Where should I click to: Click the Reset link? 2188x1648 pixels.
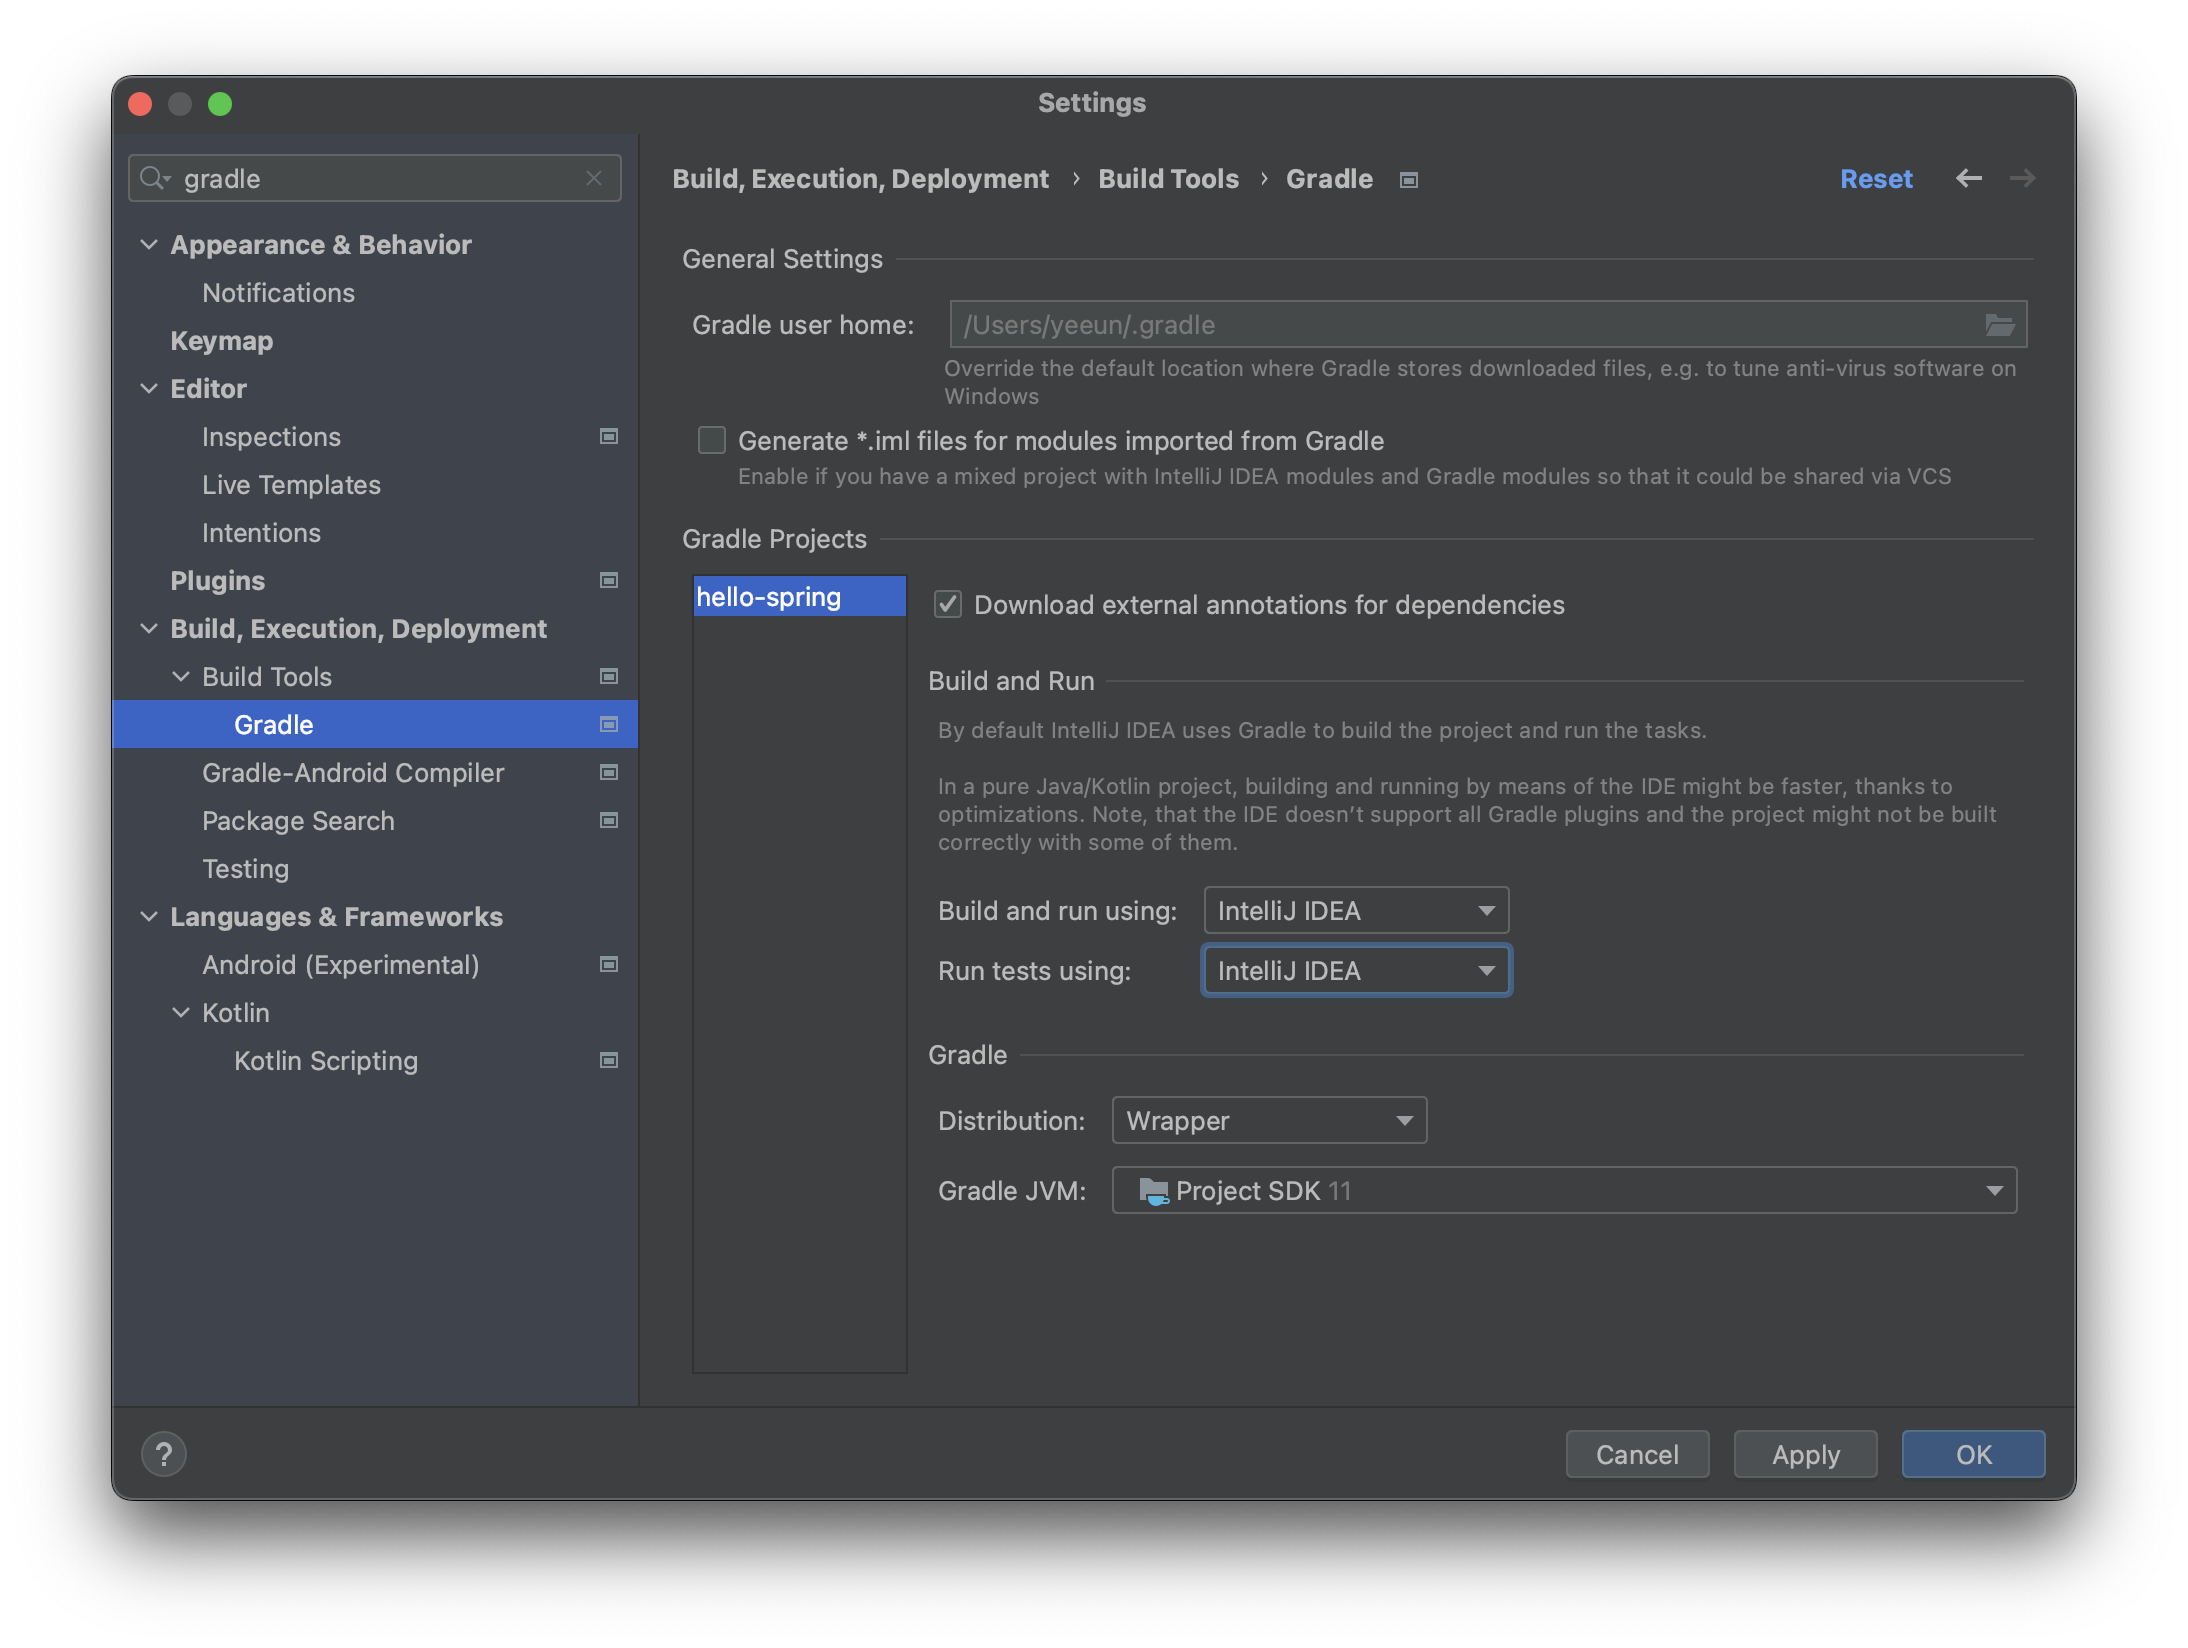1875,179
